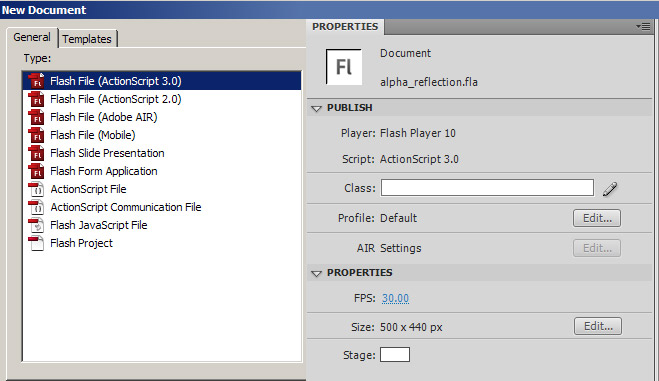Select Flash File (Mobile) type

[162, 135]
